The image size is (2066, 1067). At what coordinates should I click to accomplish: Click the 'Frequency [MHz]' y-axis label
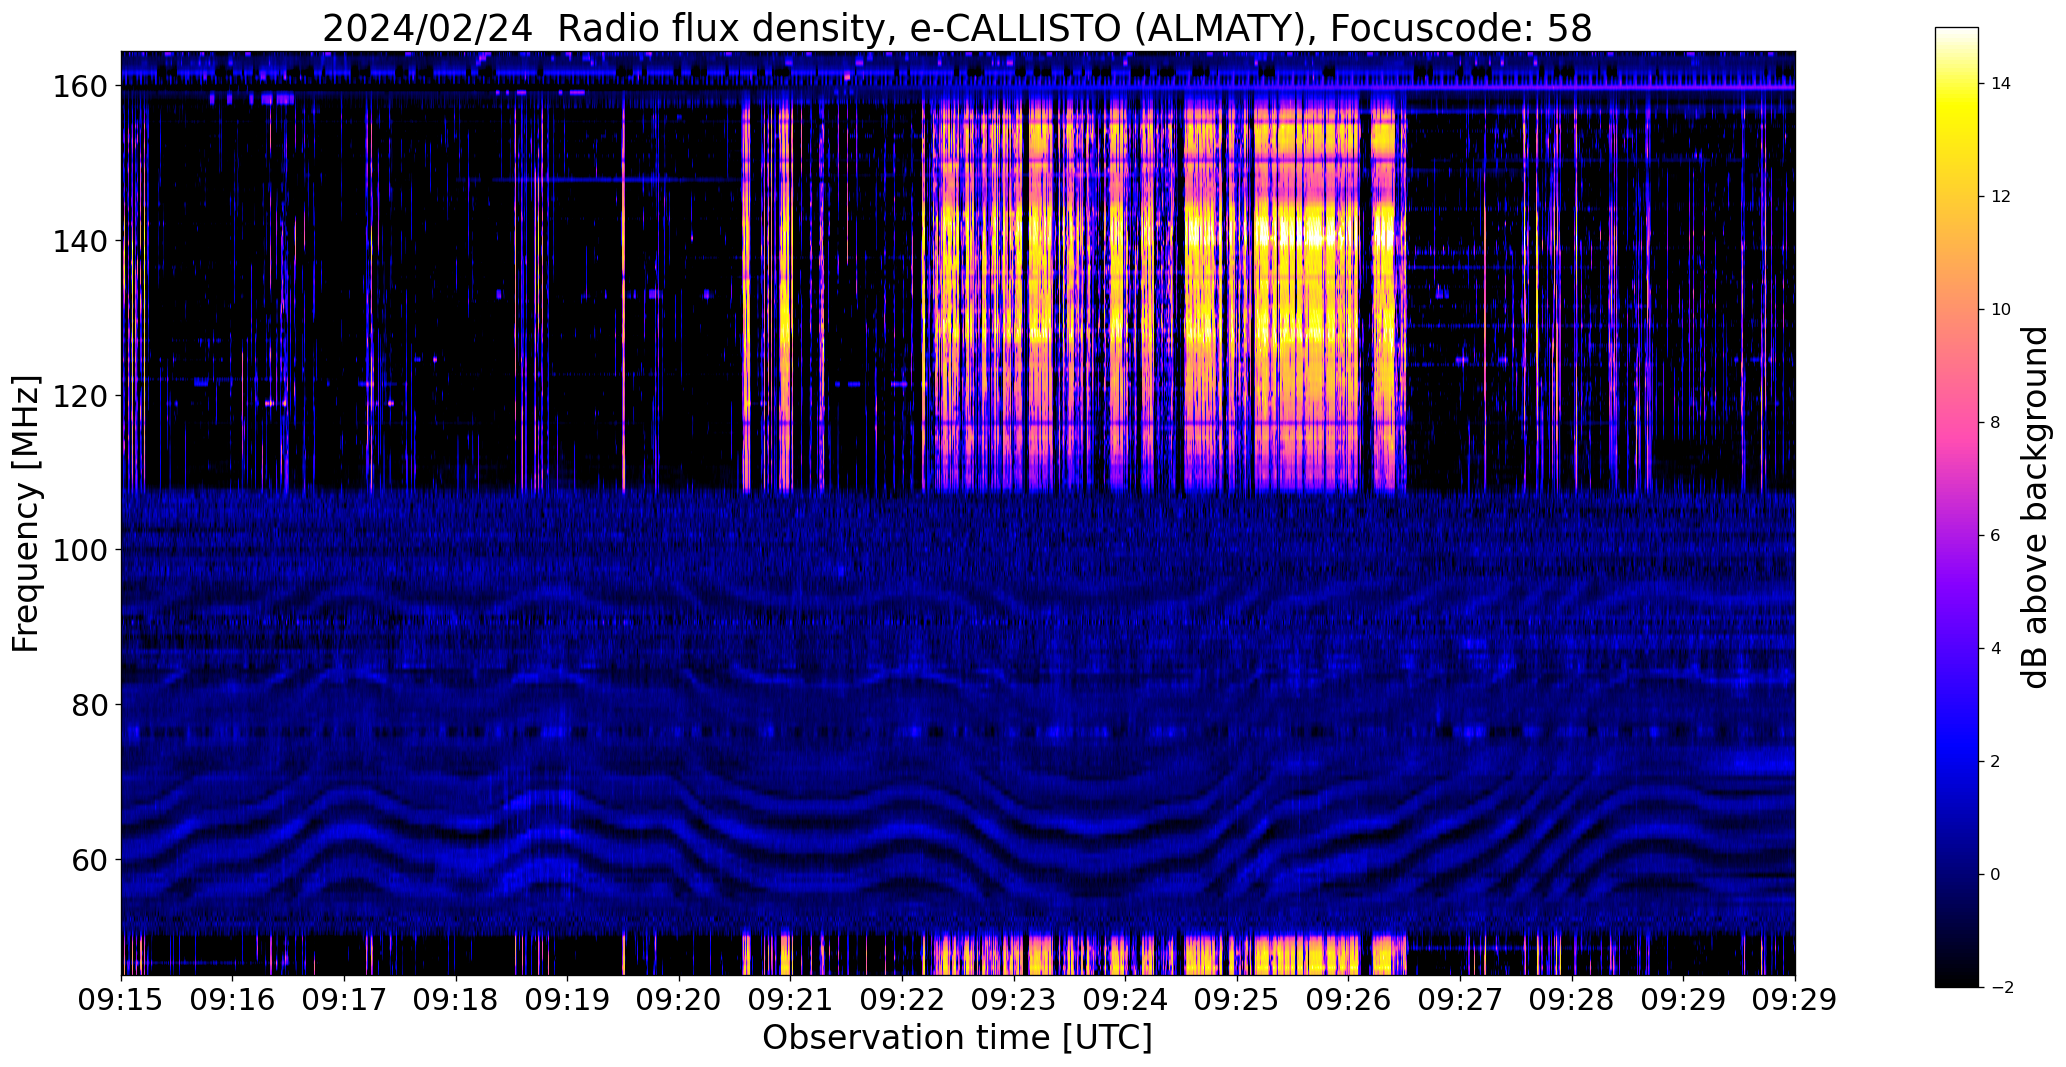pyautogui.click(x=26, y=514)
